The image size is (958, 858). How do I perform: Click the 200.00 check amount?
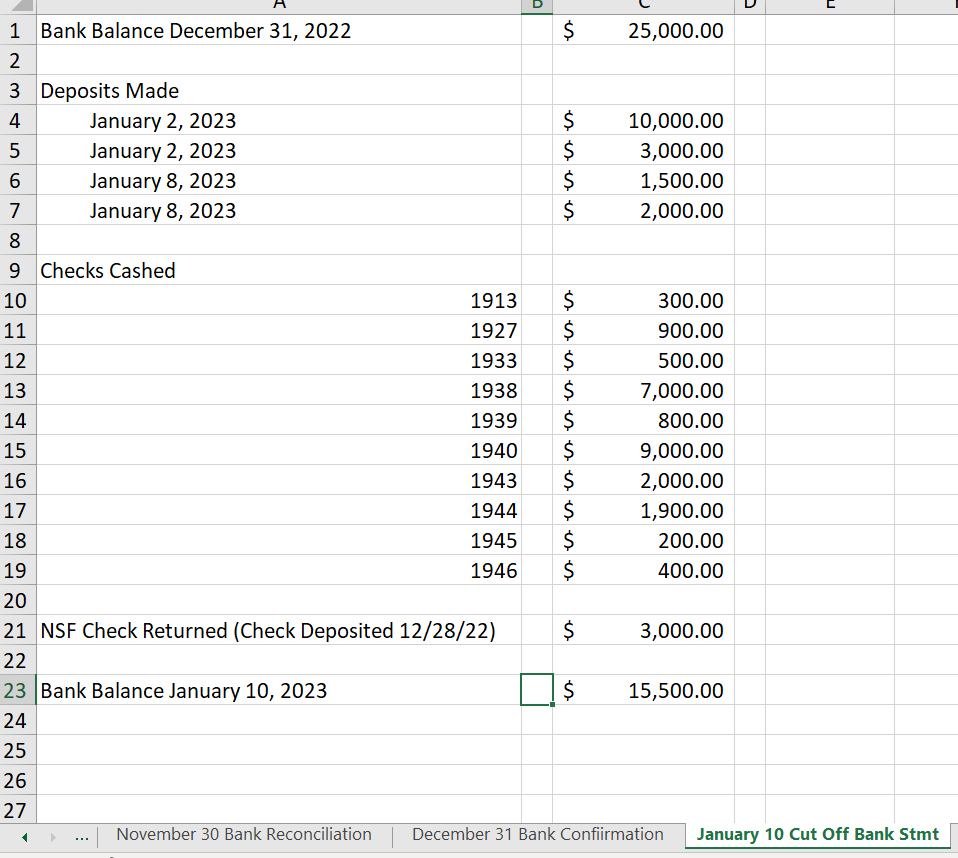643,540
